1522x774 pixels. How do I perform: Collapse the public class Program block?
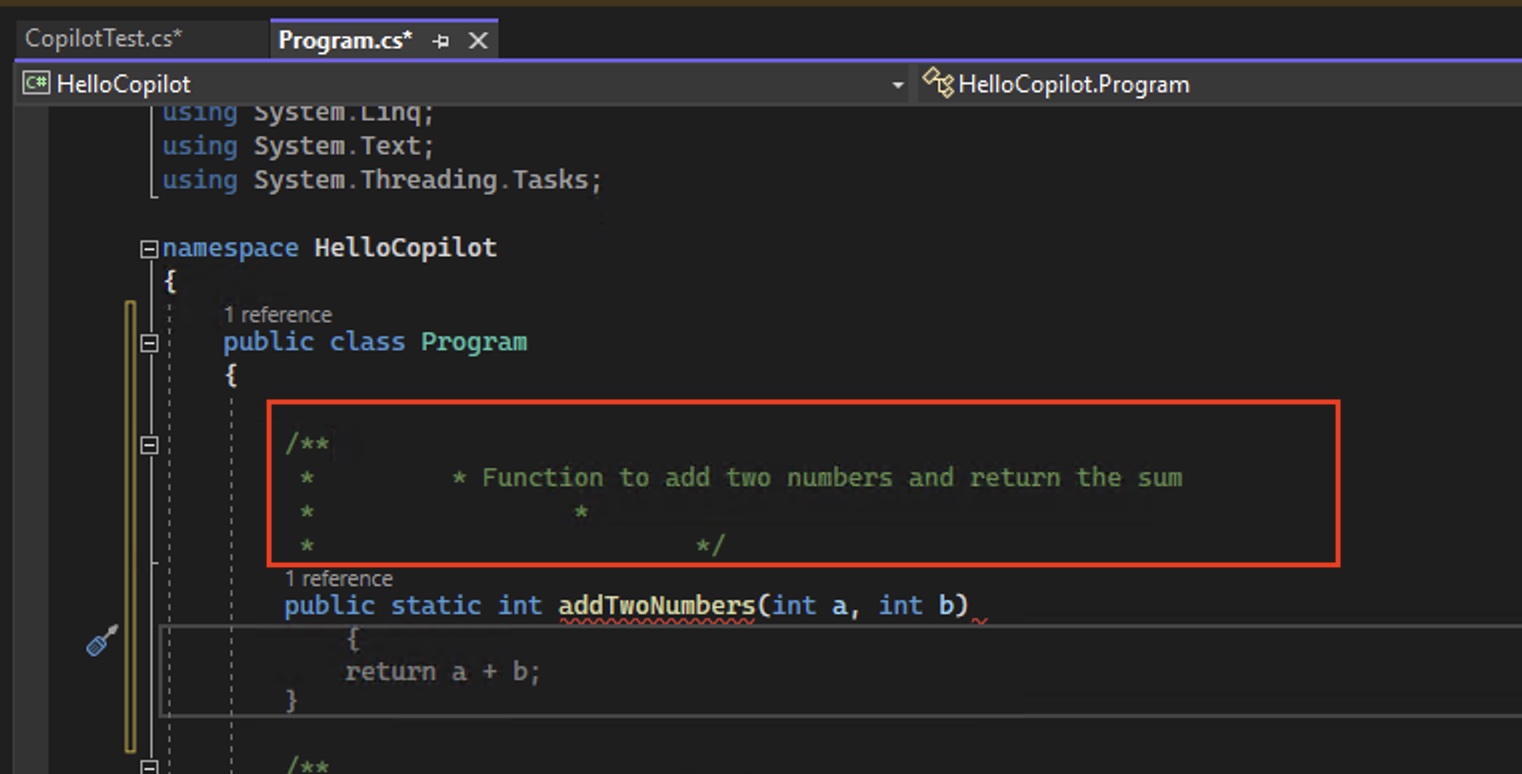(149, 343)
